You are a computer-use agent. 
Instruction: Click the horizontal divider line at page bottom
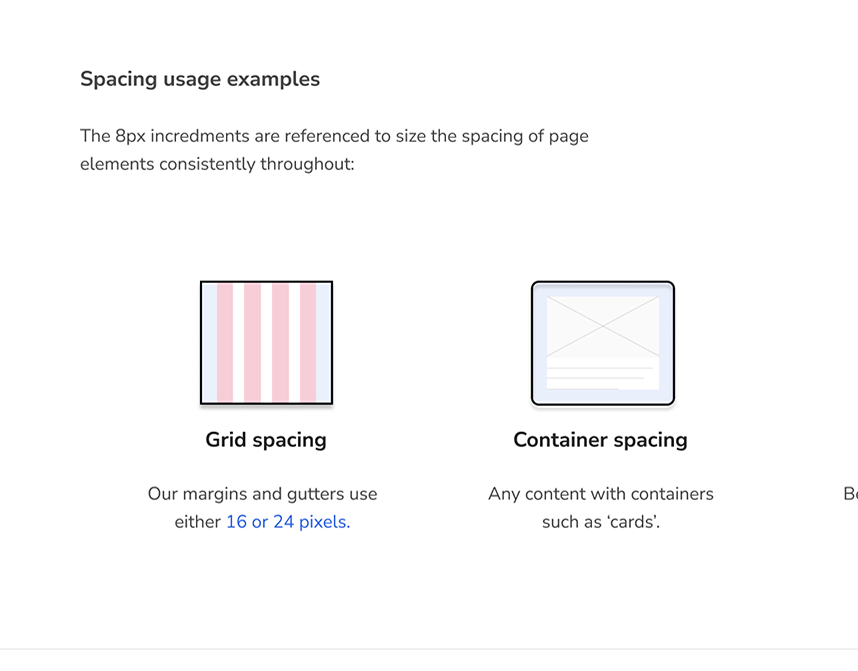429,649
